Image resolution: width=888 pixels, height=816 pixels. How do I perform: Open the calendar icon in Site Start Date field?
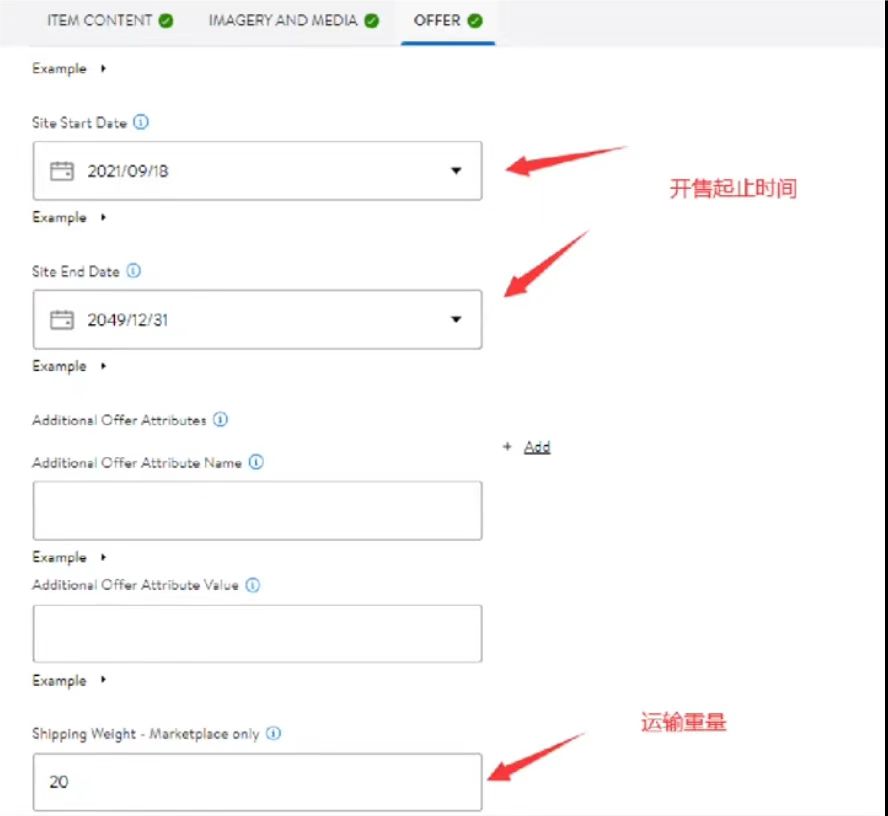click(x=60, y=171)
